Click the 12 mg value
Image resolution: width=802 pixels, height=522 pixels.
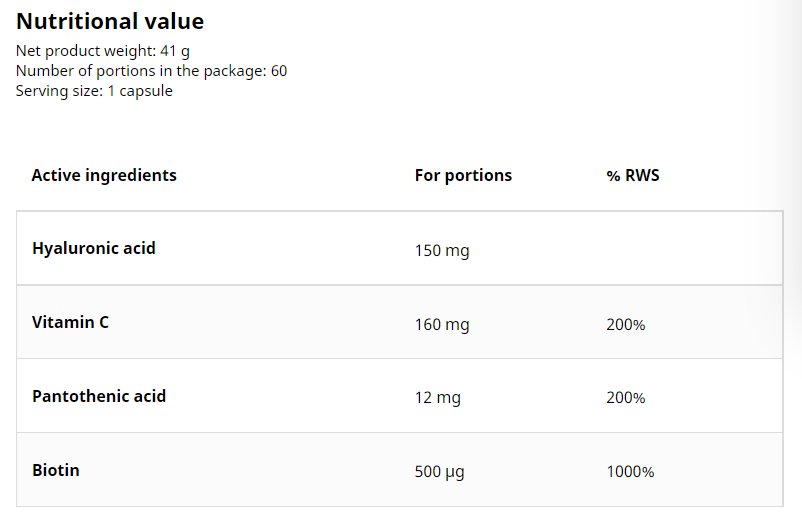(x=438, y=398)
